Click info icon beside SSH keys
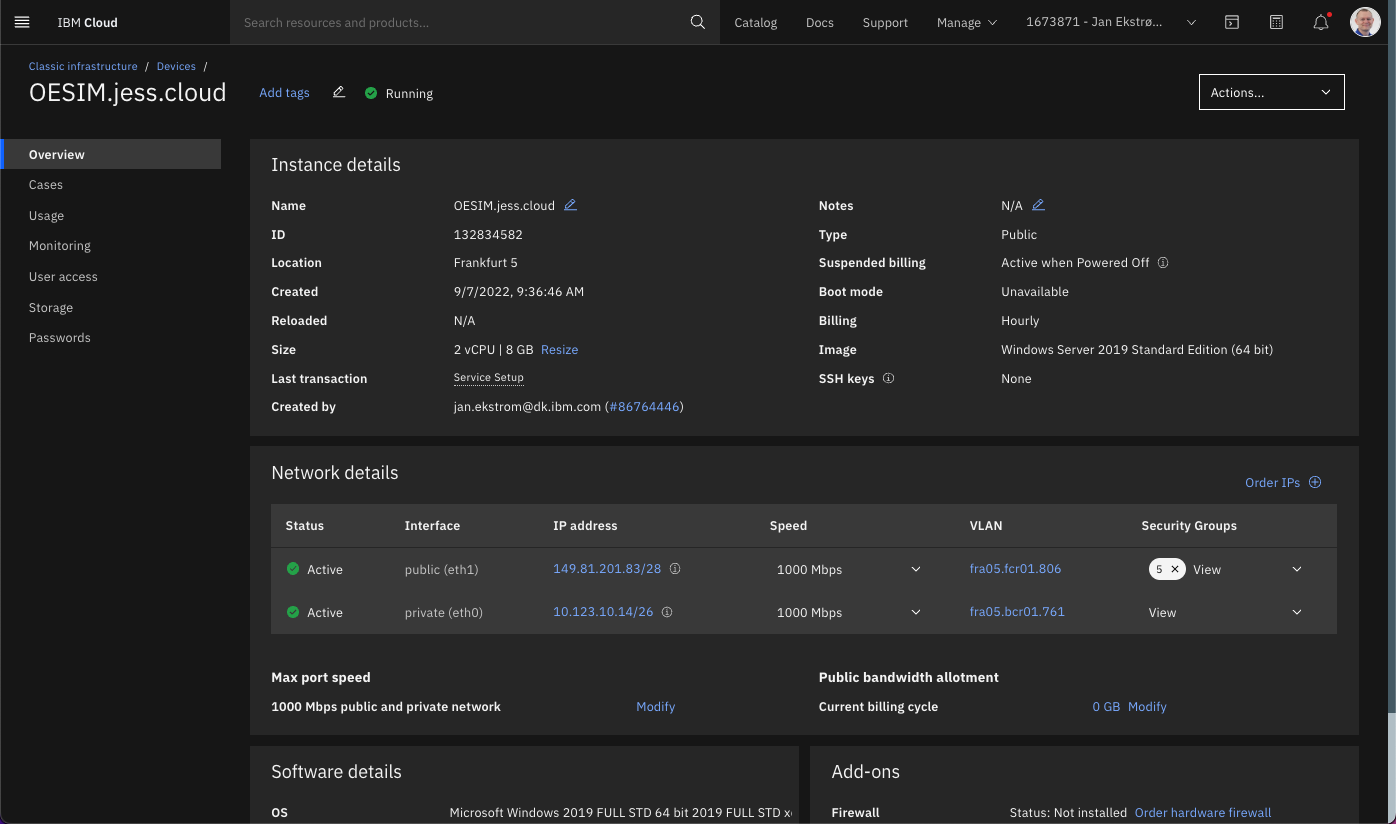1396x824 pixels. click(888, 379)
